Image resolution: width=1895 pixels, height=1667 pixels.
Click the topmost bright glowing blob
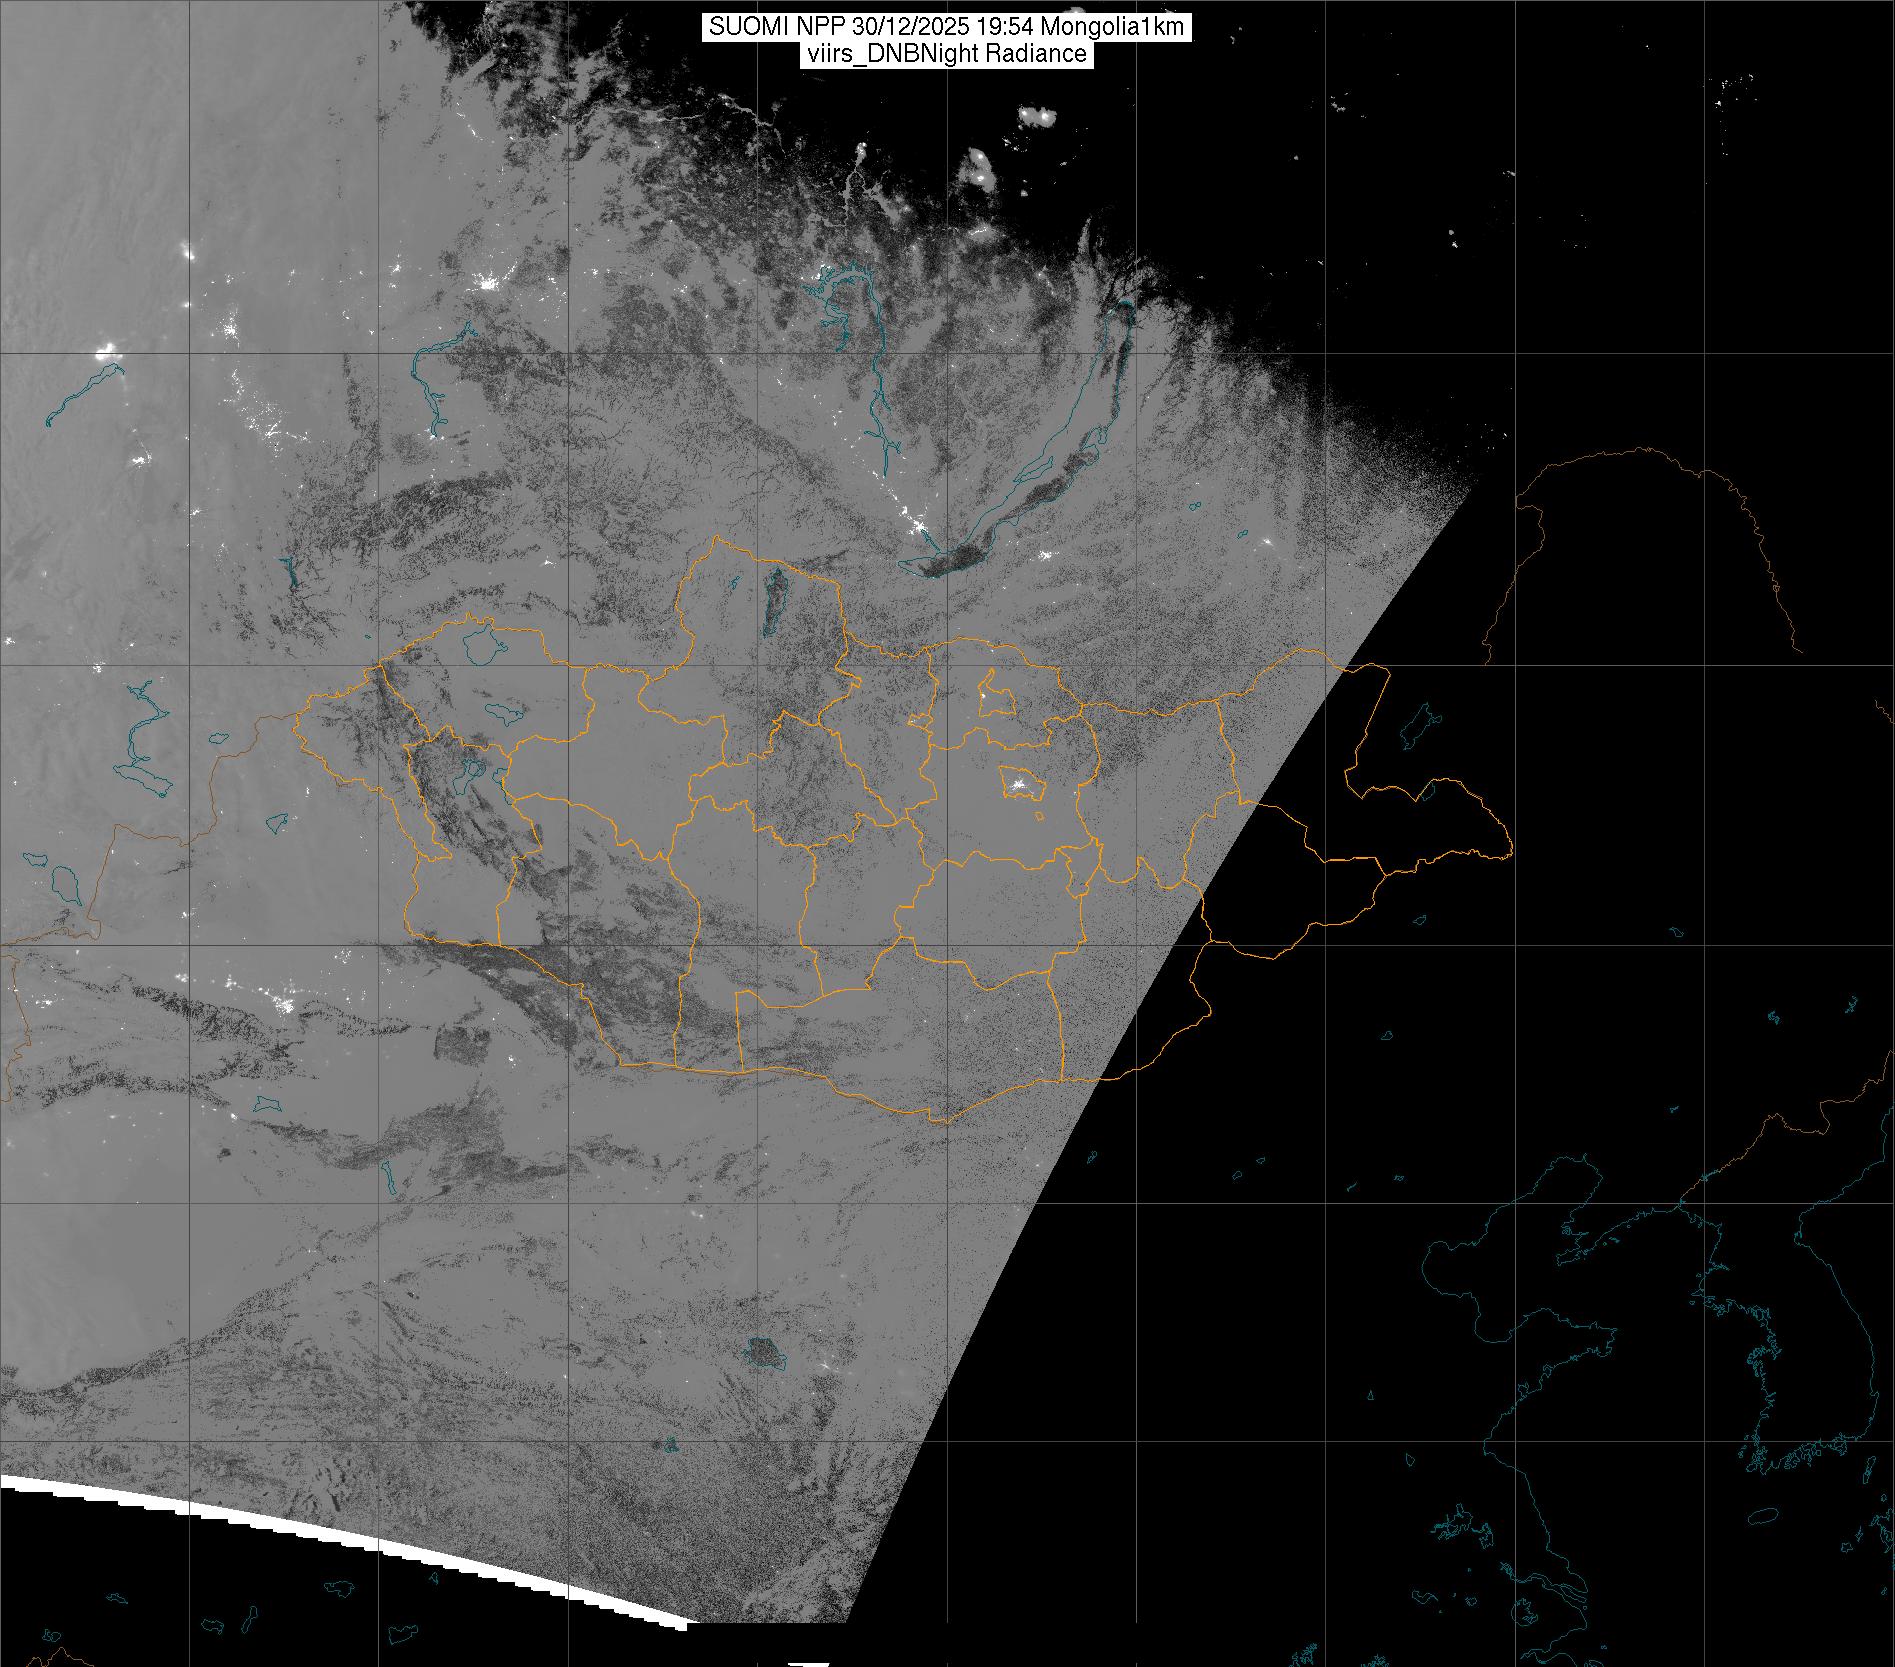point(1037,117)
